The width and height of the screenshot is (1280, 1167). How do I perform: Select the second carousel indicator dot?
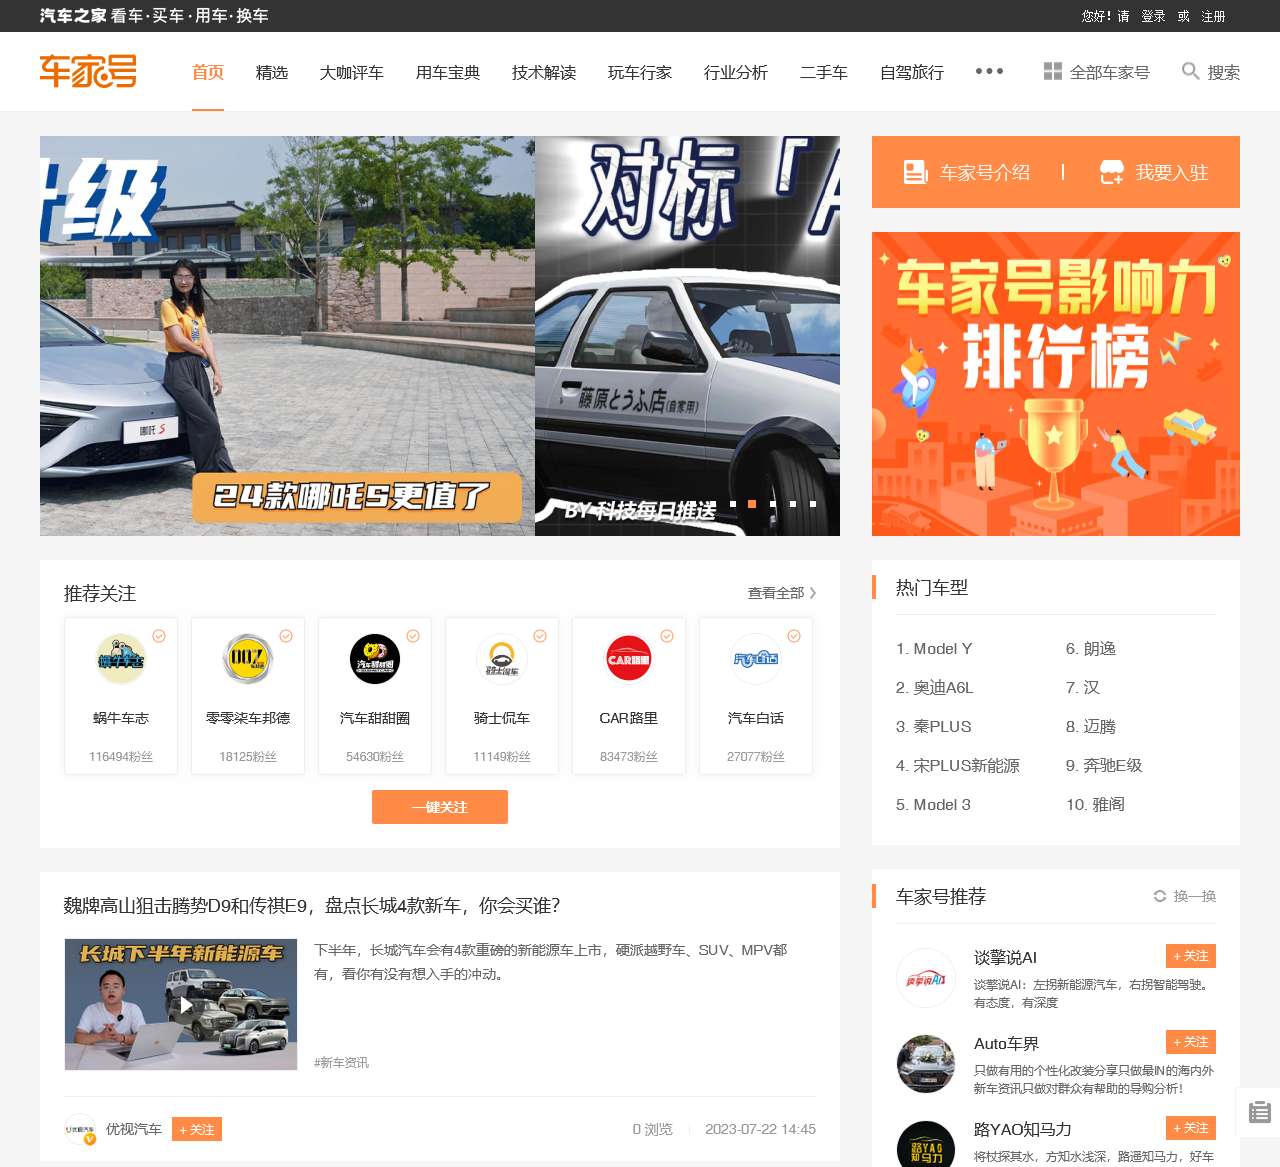(x=752, y=504)
